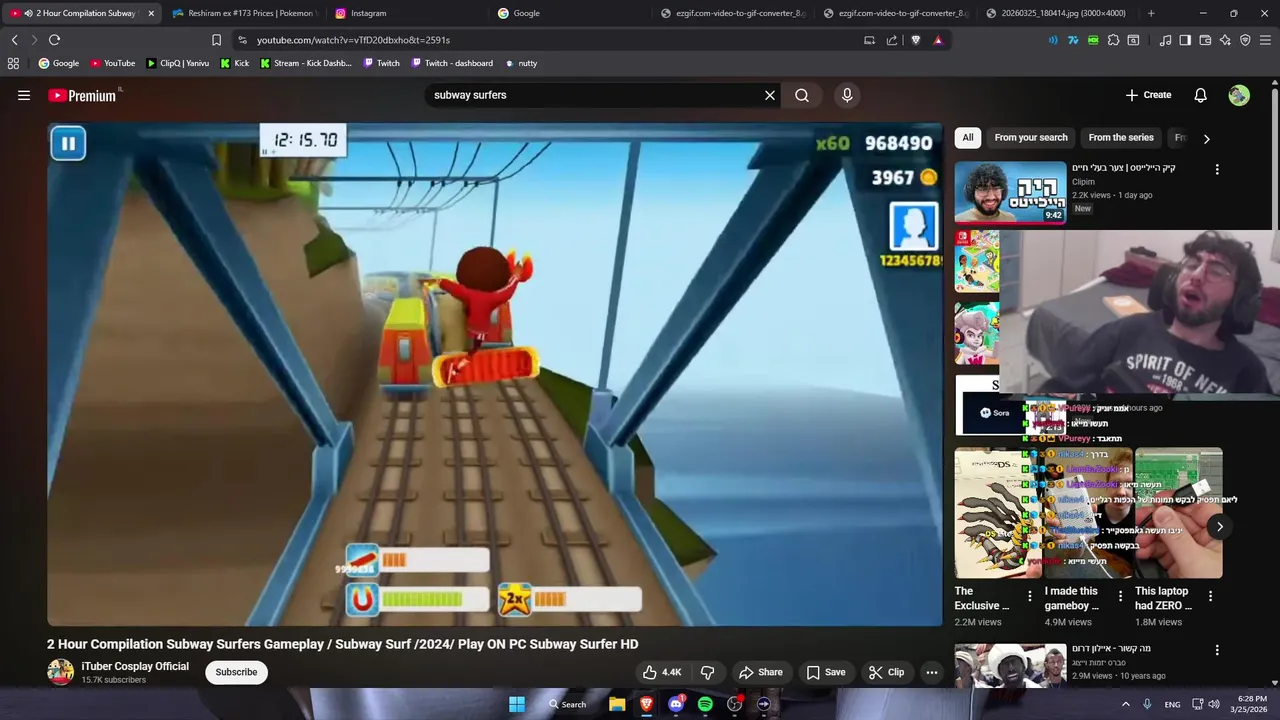
Task: Open options for 'This laptop had ZERO' short
Action: pos(1210,596)
